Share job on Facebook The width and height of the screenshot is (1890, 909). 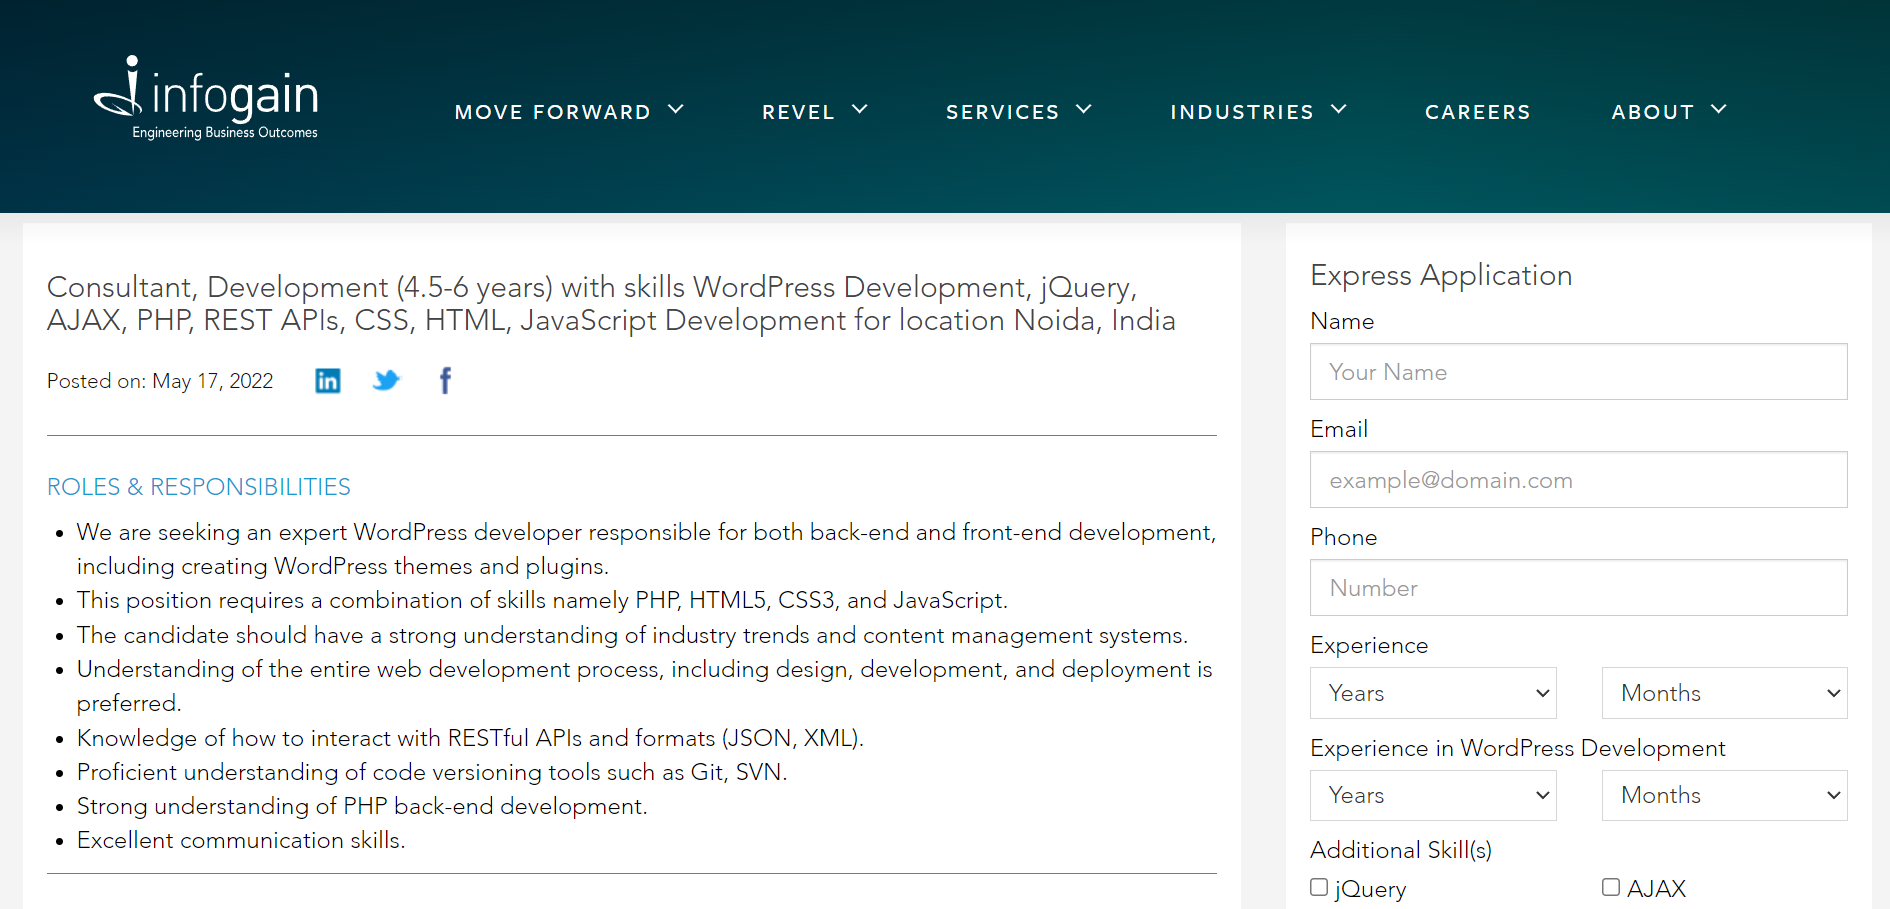[445, 380]
